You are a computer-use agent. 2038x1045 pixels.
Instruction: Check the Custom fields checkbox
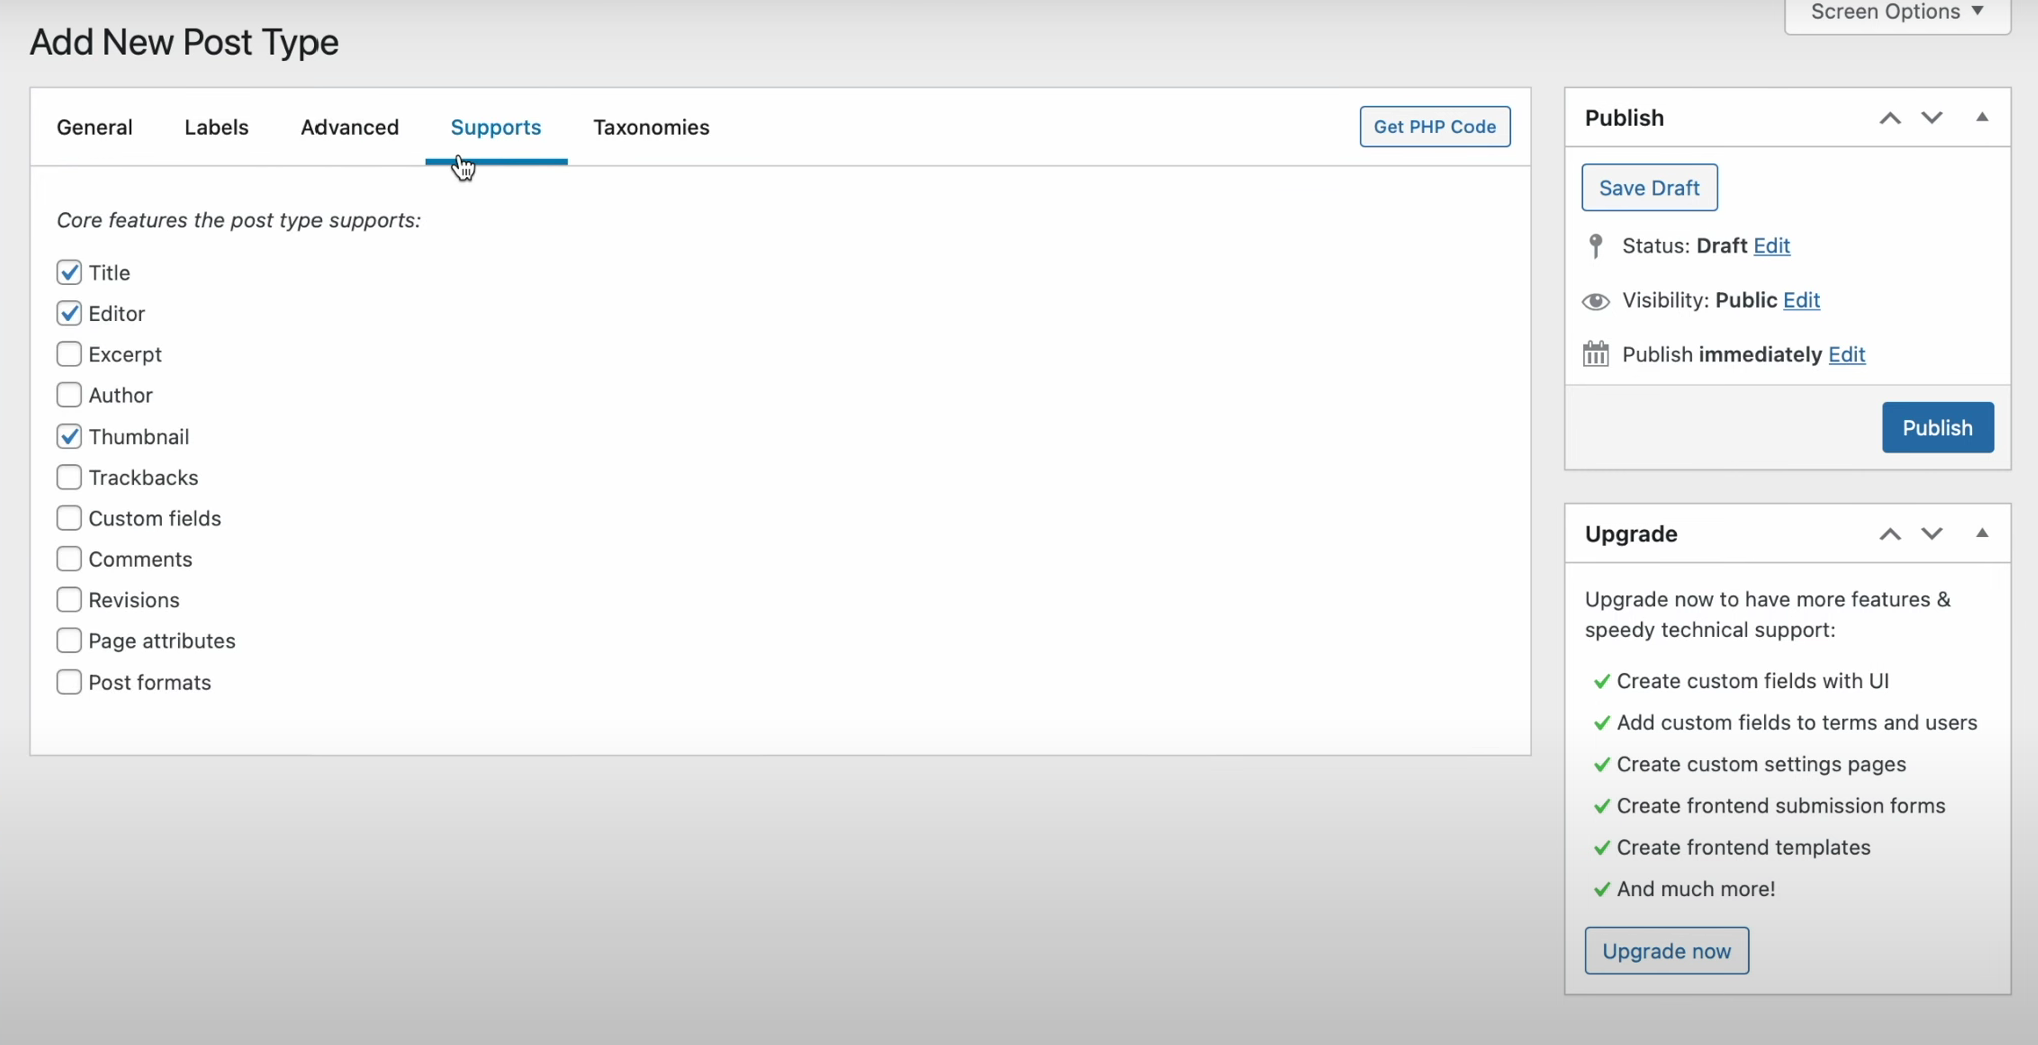[69, 518]
